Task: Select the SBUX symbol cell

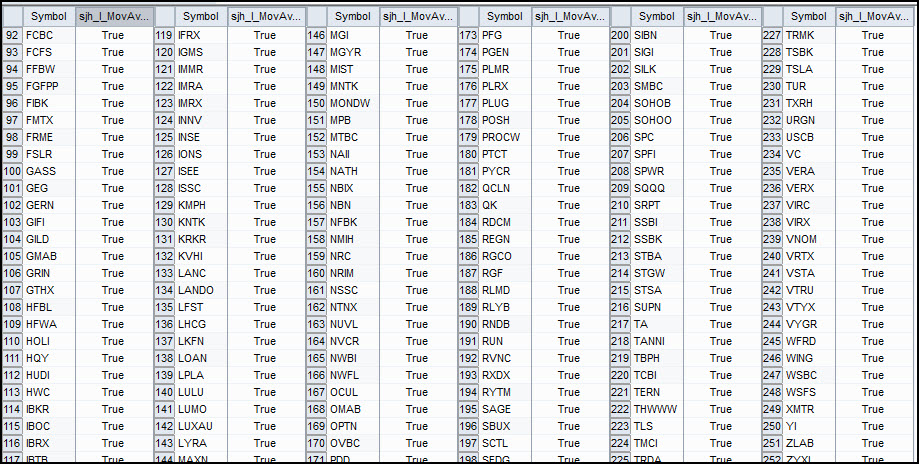Action: coord(506,426)
